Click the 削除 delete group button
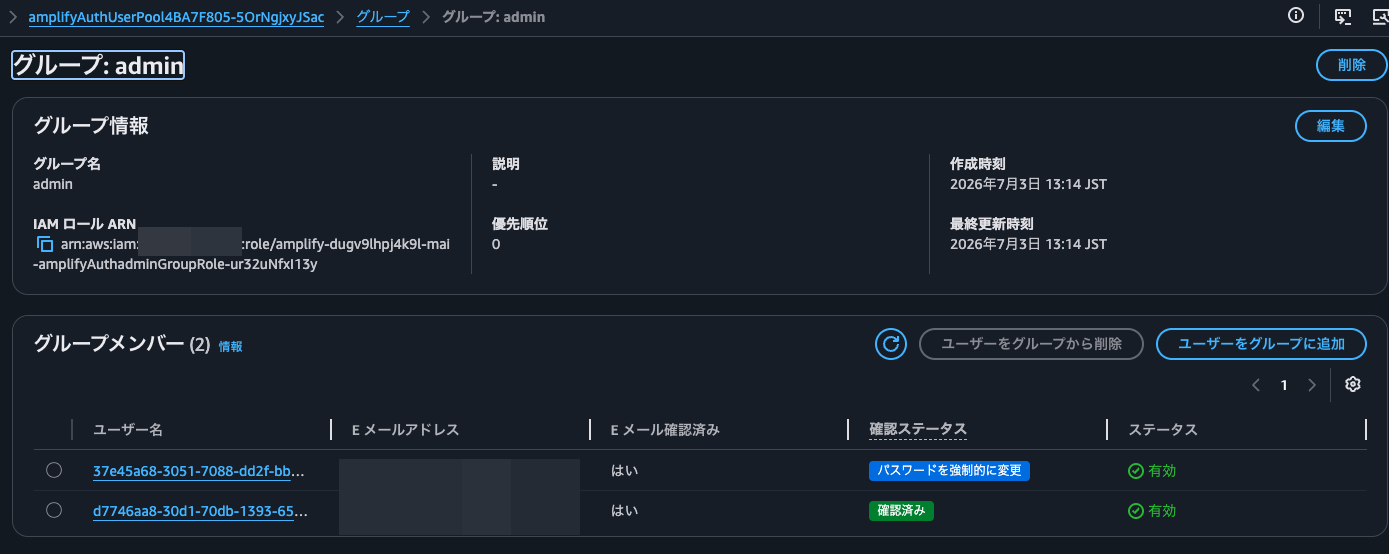Viewport: 1389px width, 554px height. point(1351,65)
